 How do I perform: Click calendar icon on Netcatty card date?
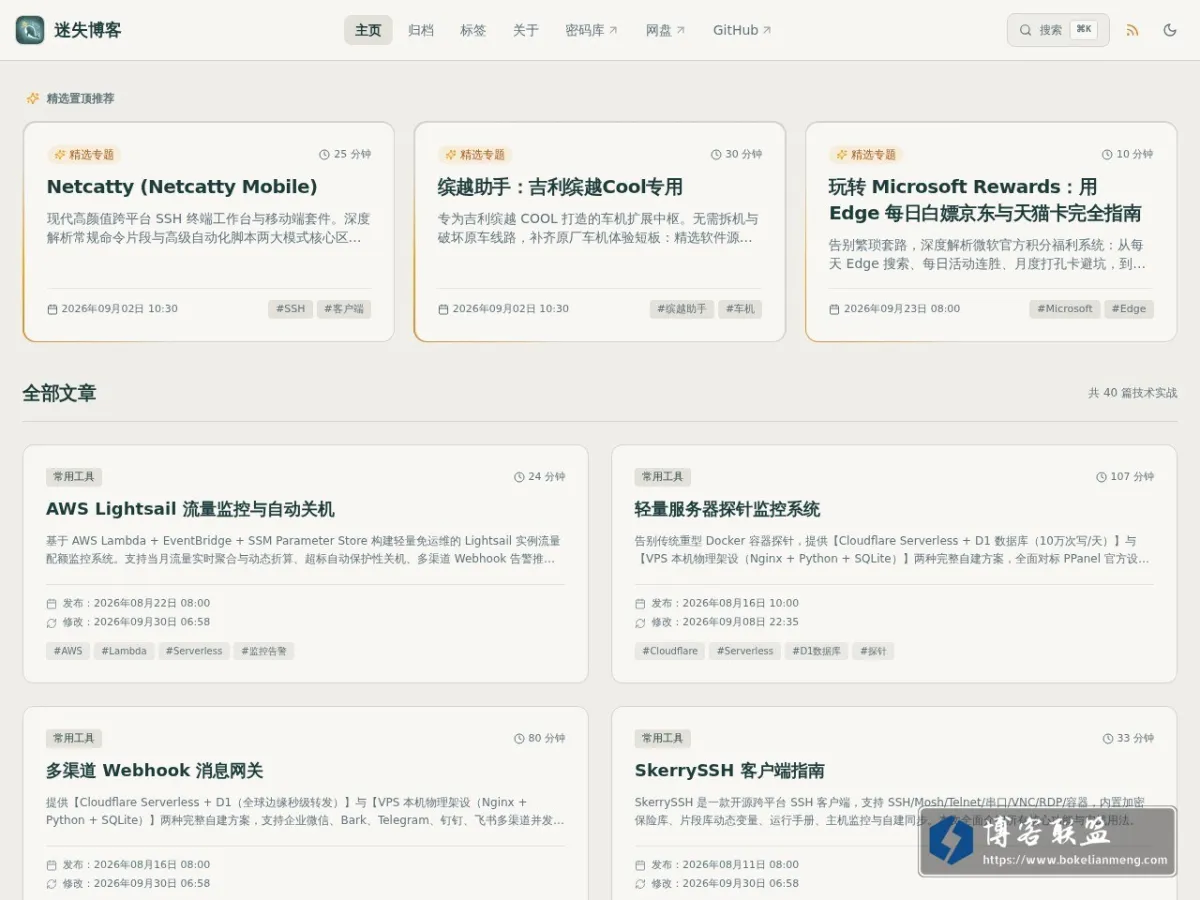click(x=52, y=309)
